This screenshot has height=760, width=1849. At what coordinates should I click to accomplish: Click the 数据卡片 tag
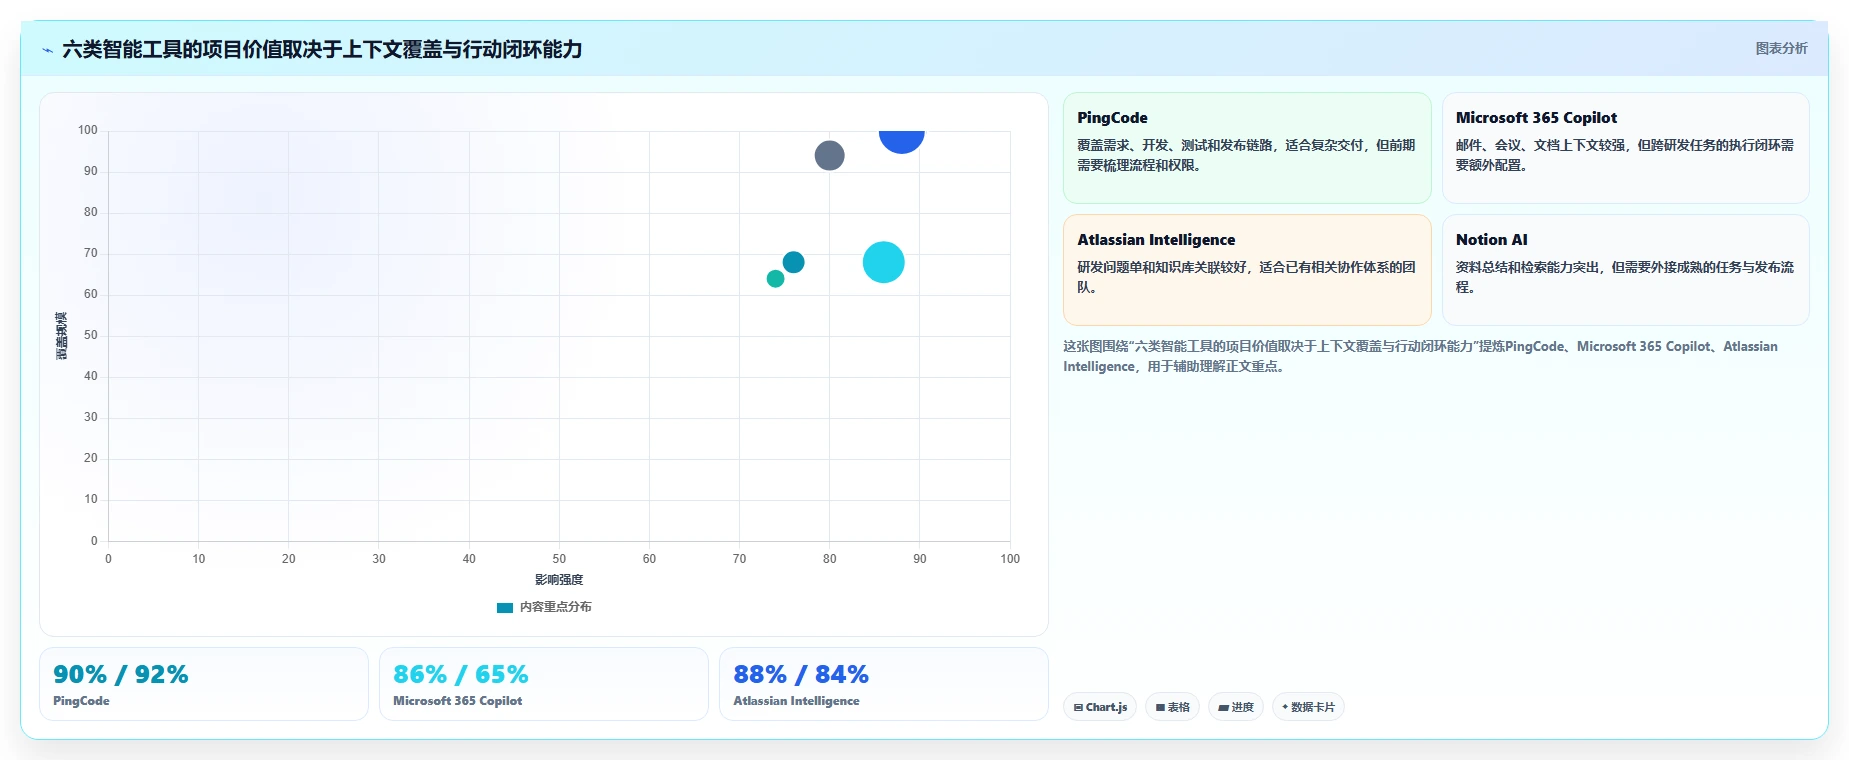[x=1308, y=707]
